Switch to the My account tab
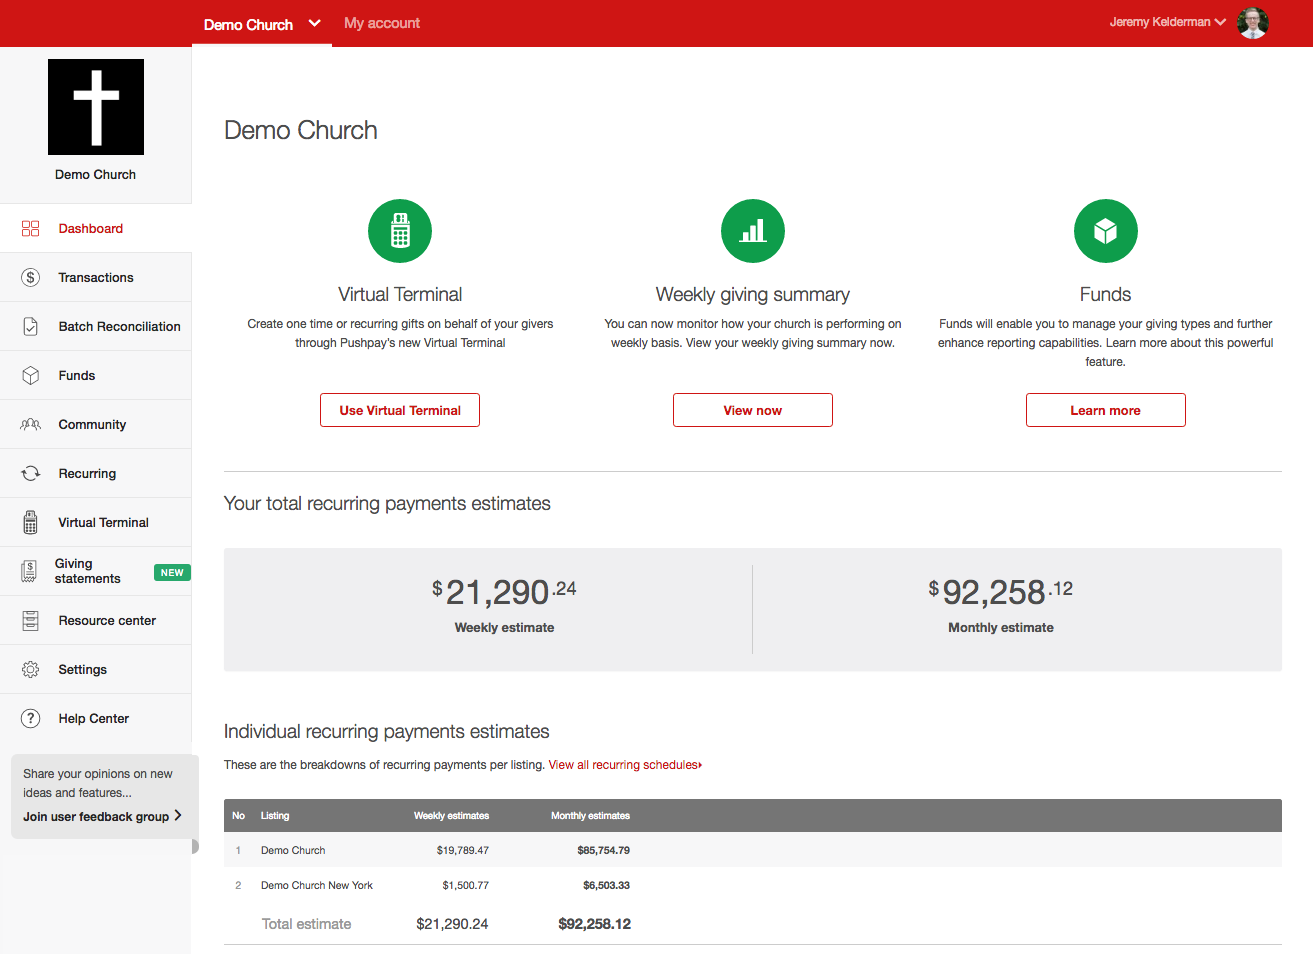The height and width of the screenshot is (954, 1313). click(x=381, y=23)
